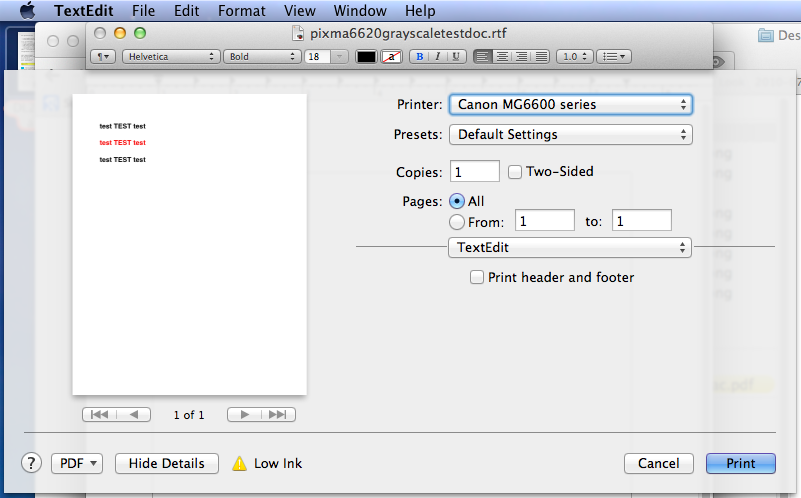
Task: Click Hide Details button
Action: click(166, 463)
